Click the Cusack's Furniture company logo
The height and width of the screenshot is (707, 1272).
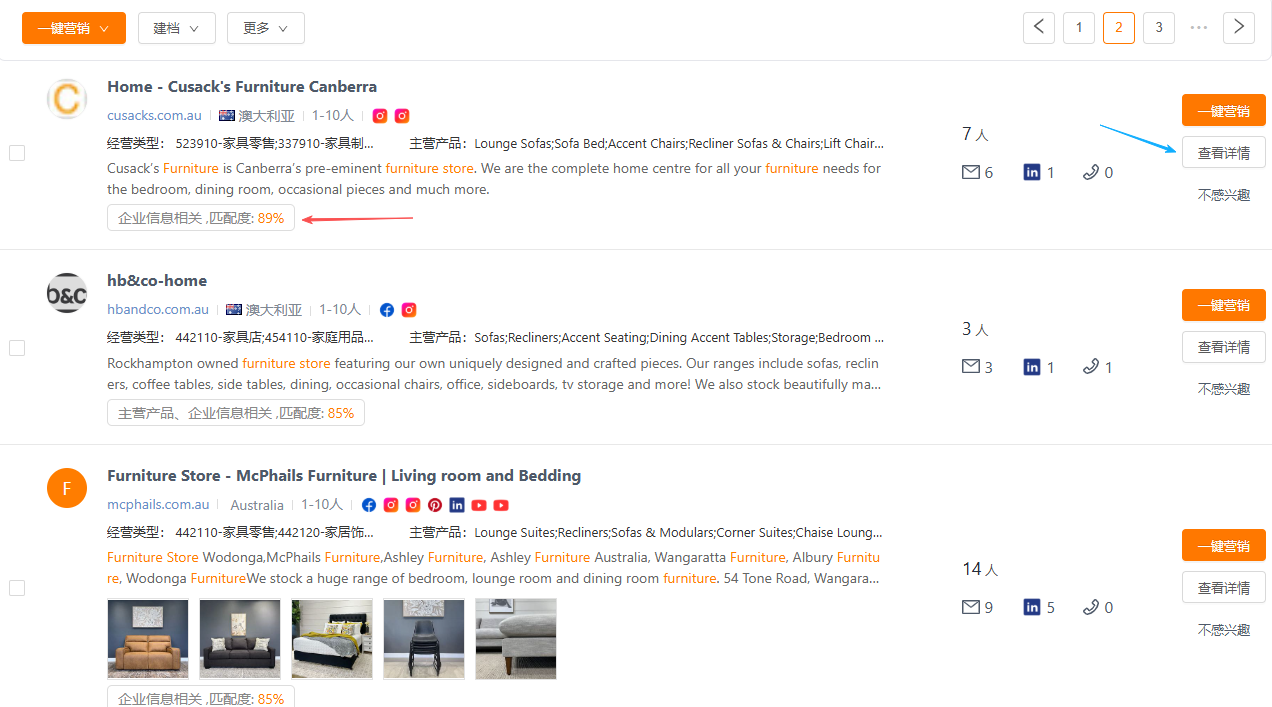pyautogui.click(x=67, y=99)
